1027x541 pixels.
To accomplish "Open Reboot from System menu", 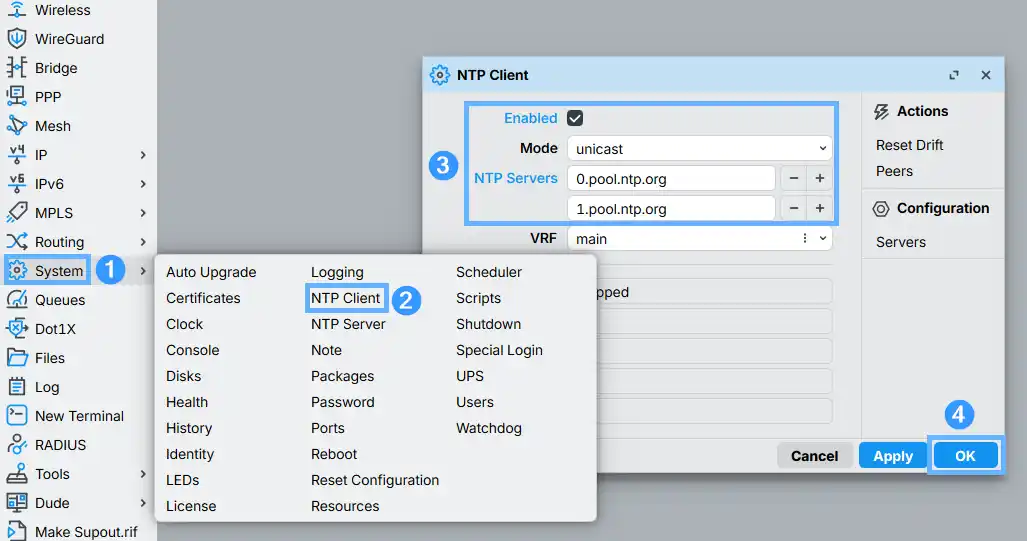I will tap(333, 454).
